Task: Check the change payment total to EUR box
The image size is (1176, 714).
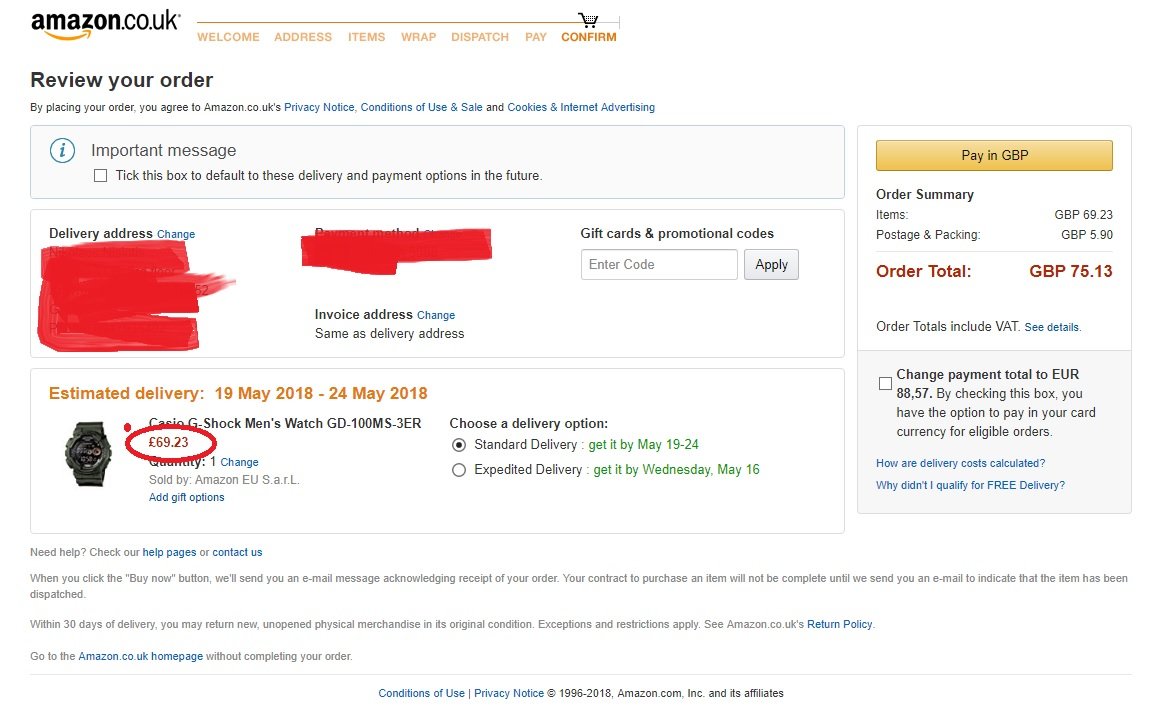Action: (x=885, y=383)
